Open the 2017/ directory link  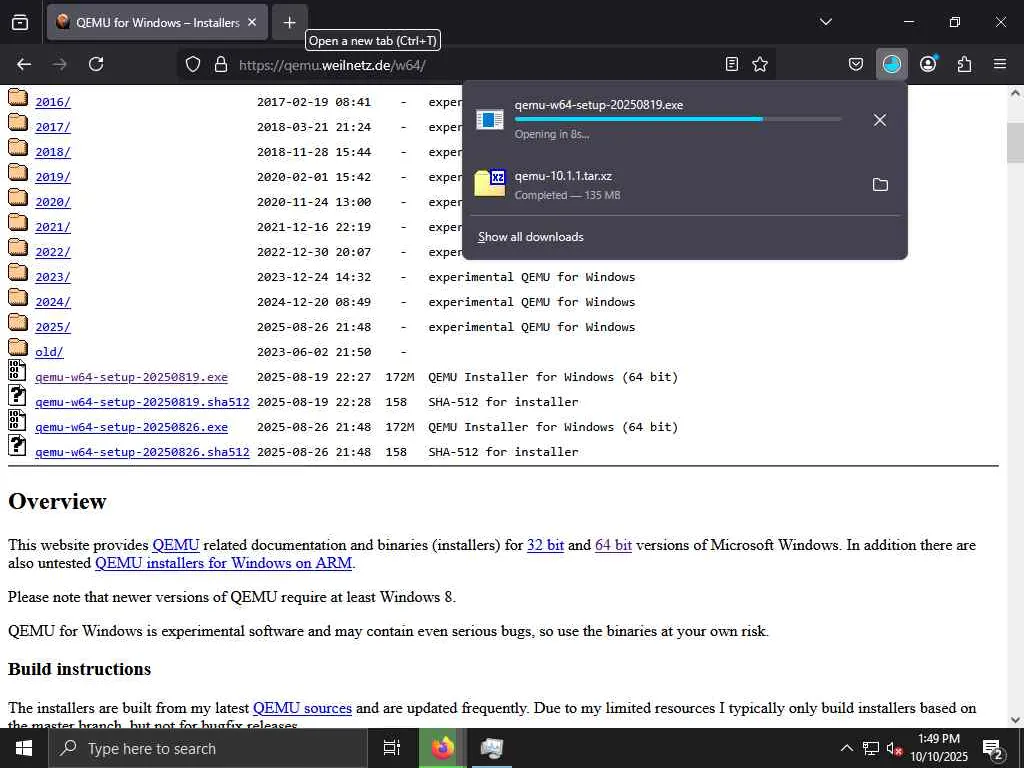tap(53, 127)
